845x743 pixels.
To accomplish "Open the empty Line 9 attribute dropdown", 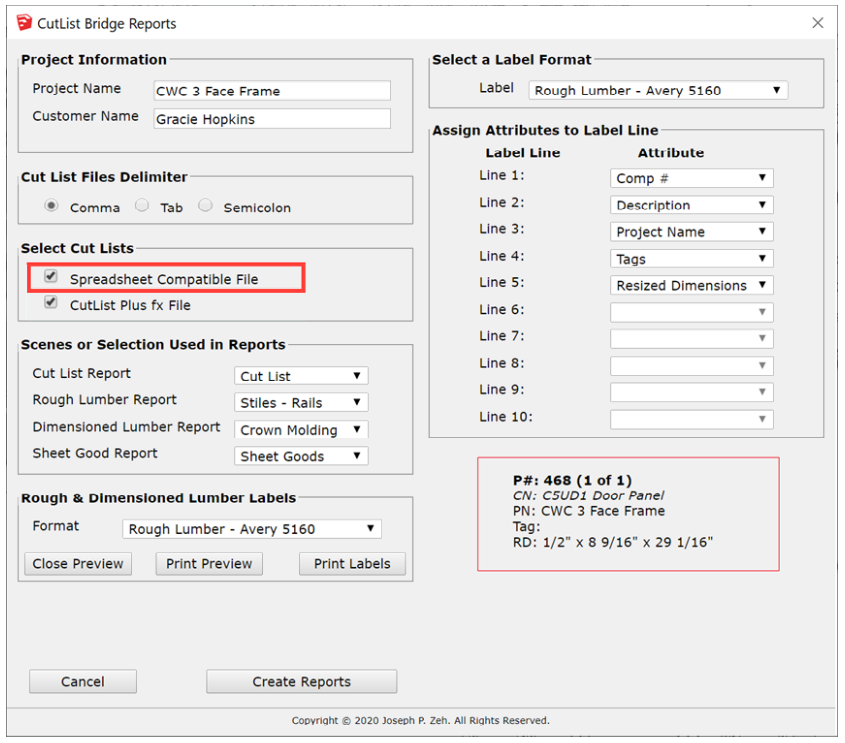I will coord(691,392).
